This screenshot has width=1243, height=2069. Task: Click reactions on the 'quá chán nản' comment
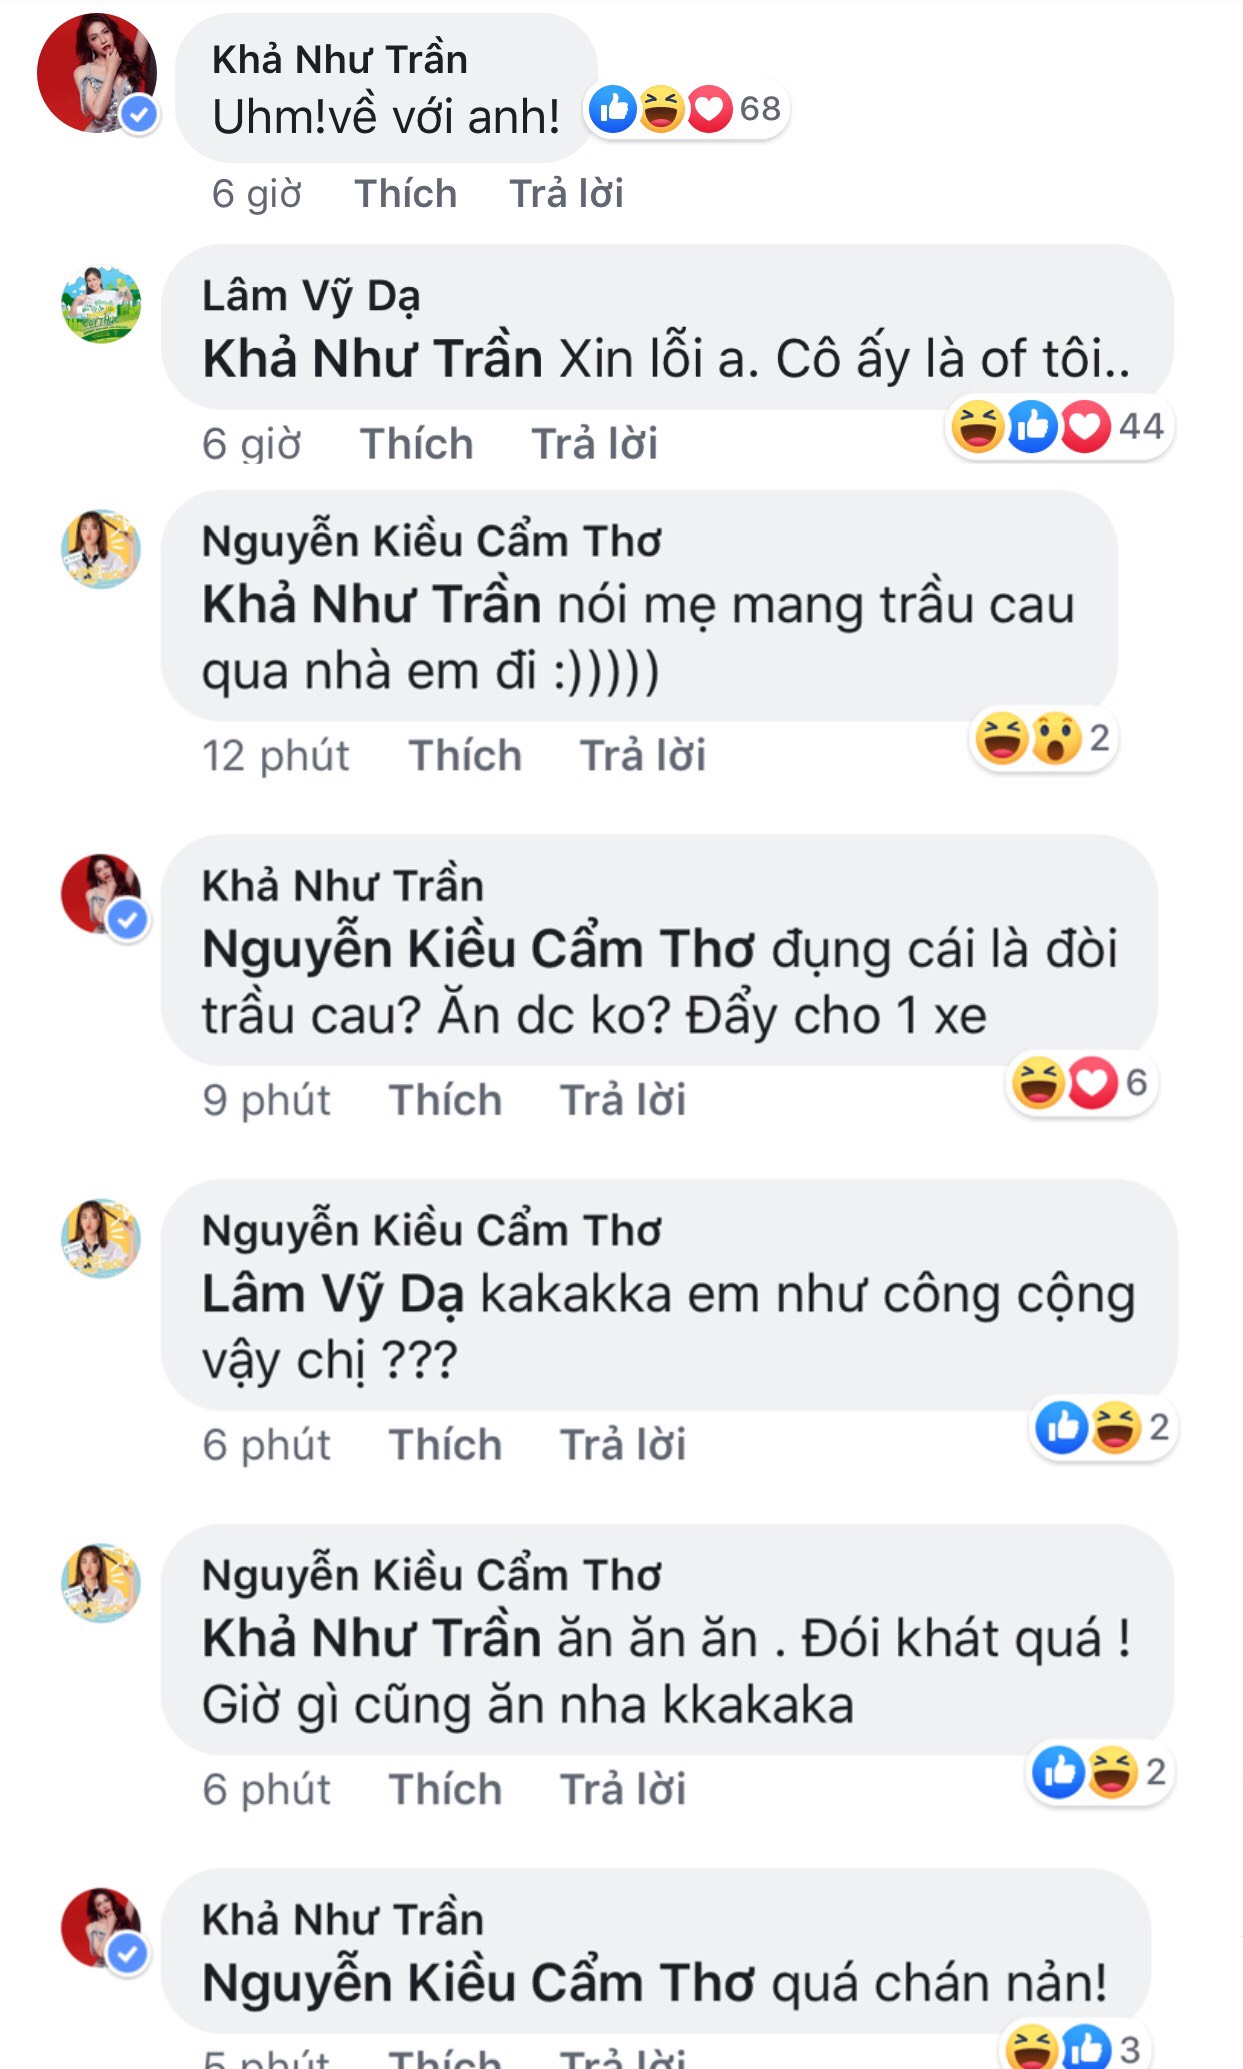[x=1073, y=2048]
